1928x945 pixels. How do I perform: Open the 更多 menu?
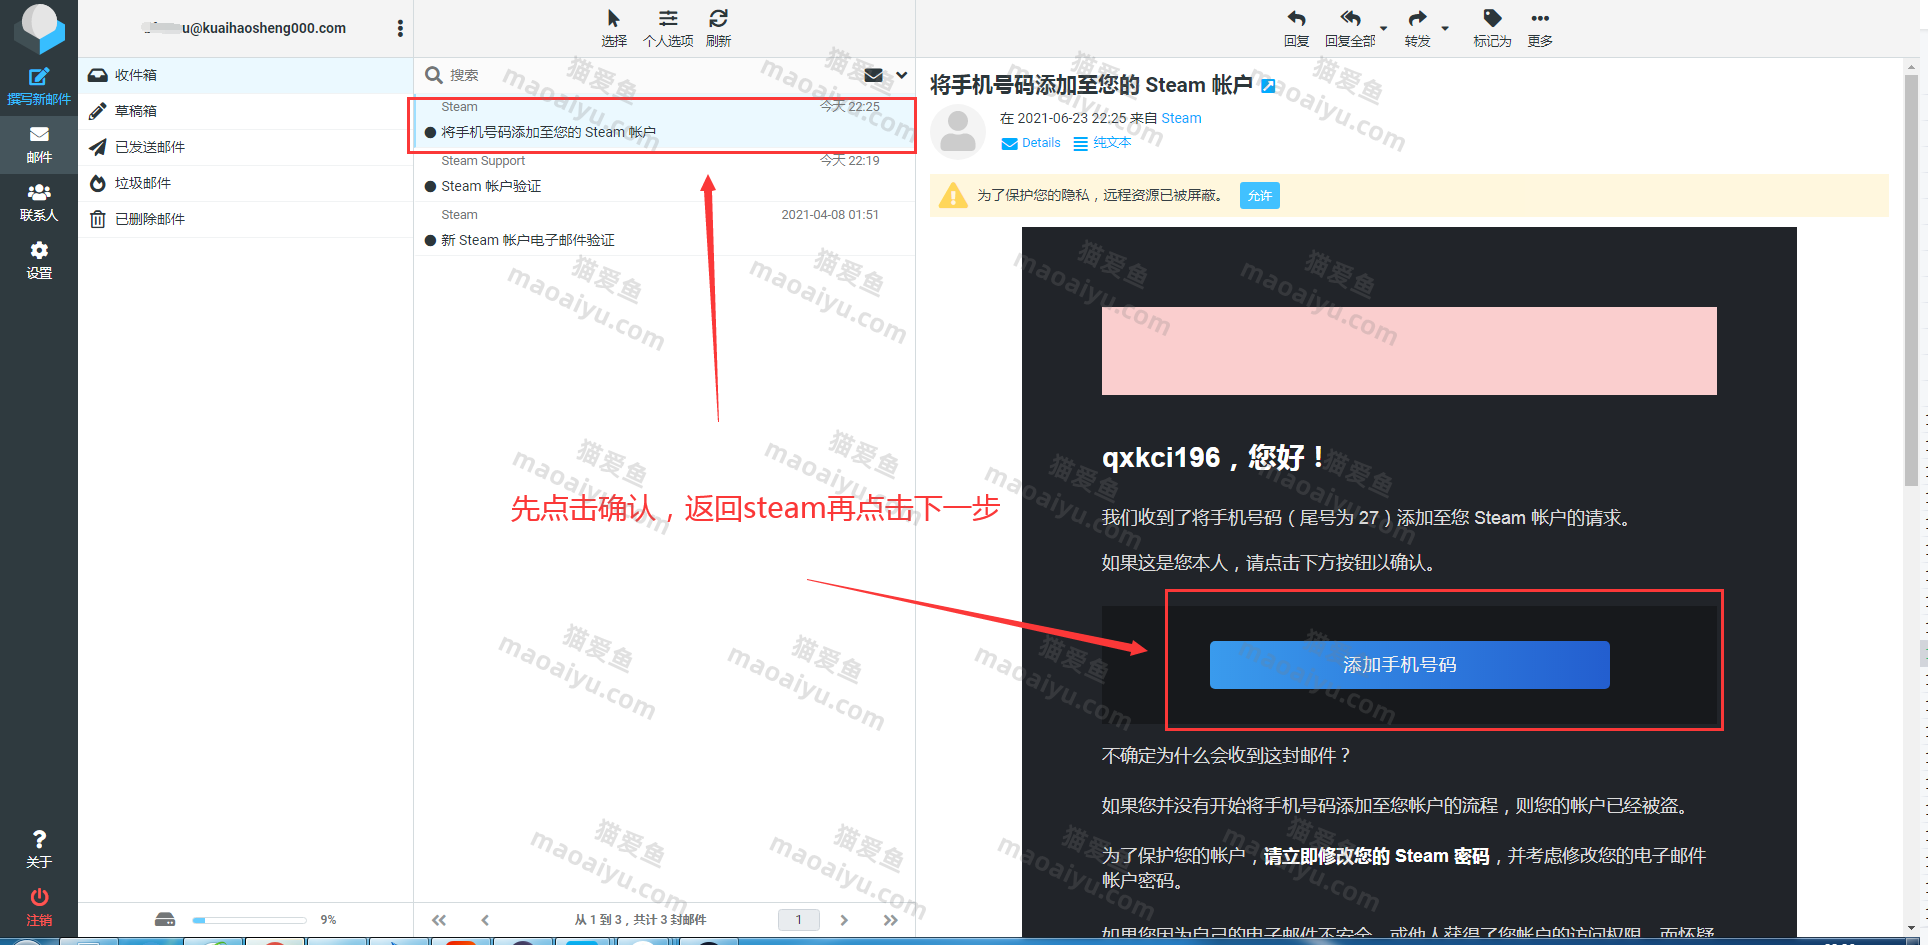click(1539, 27)
